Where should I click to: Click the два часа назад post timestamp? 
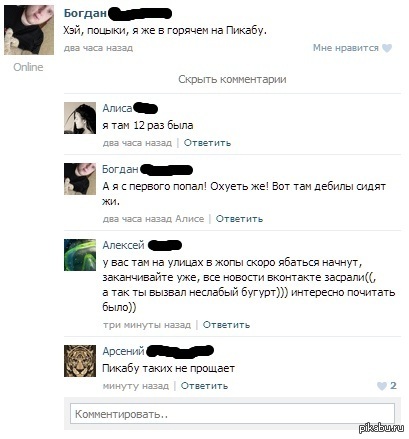pyautogui.click(x=98, y=48)
